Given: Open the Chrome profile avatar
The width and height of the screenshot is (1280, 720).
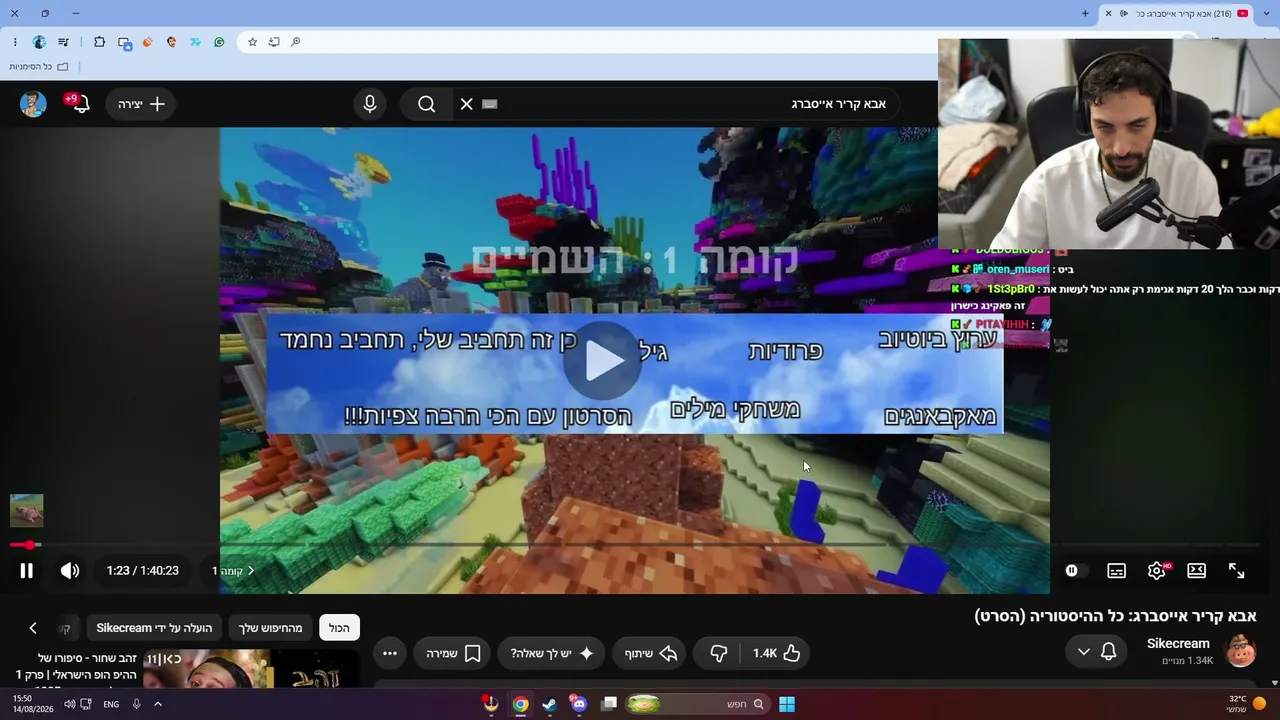Looking at the screenshot, I should click(x=39, y=42).
